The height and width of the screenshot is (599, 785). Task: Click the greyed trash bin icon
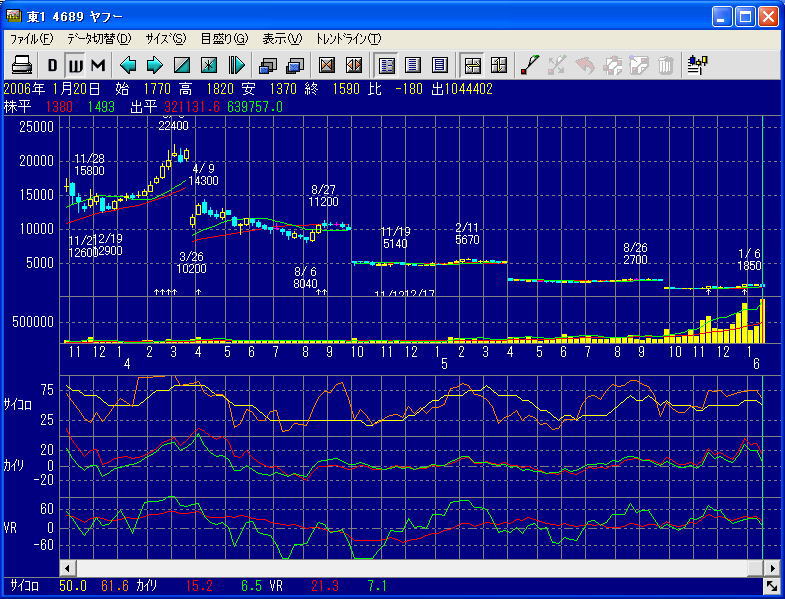[665, 65]
